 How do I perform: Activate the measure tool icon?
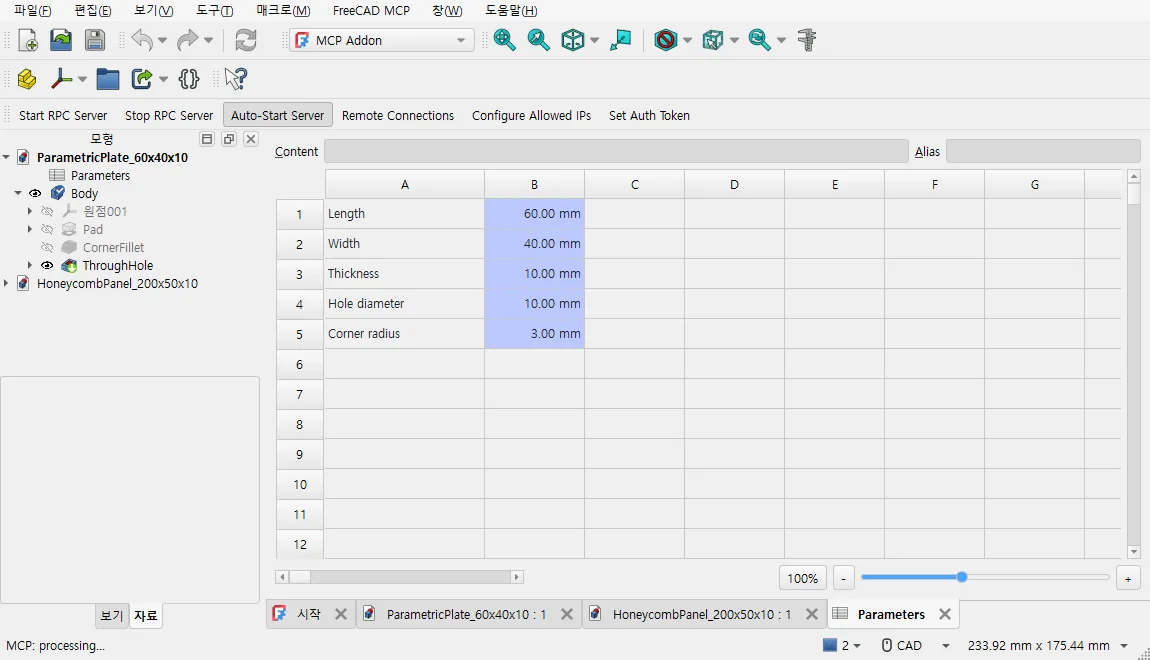pyautogui.click(x=807, y=40)
